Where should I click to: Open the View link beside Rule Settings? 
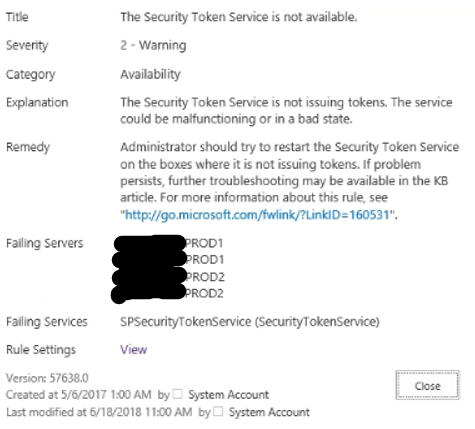133,350
